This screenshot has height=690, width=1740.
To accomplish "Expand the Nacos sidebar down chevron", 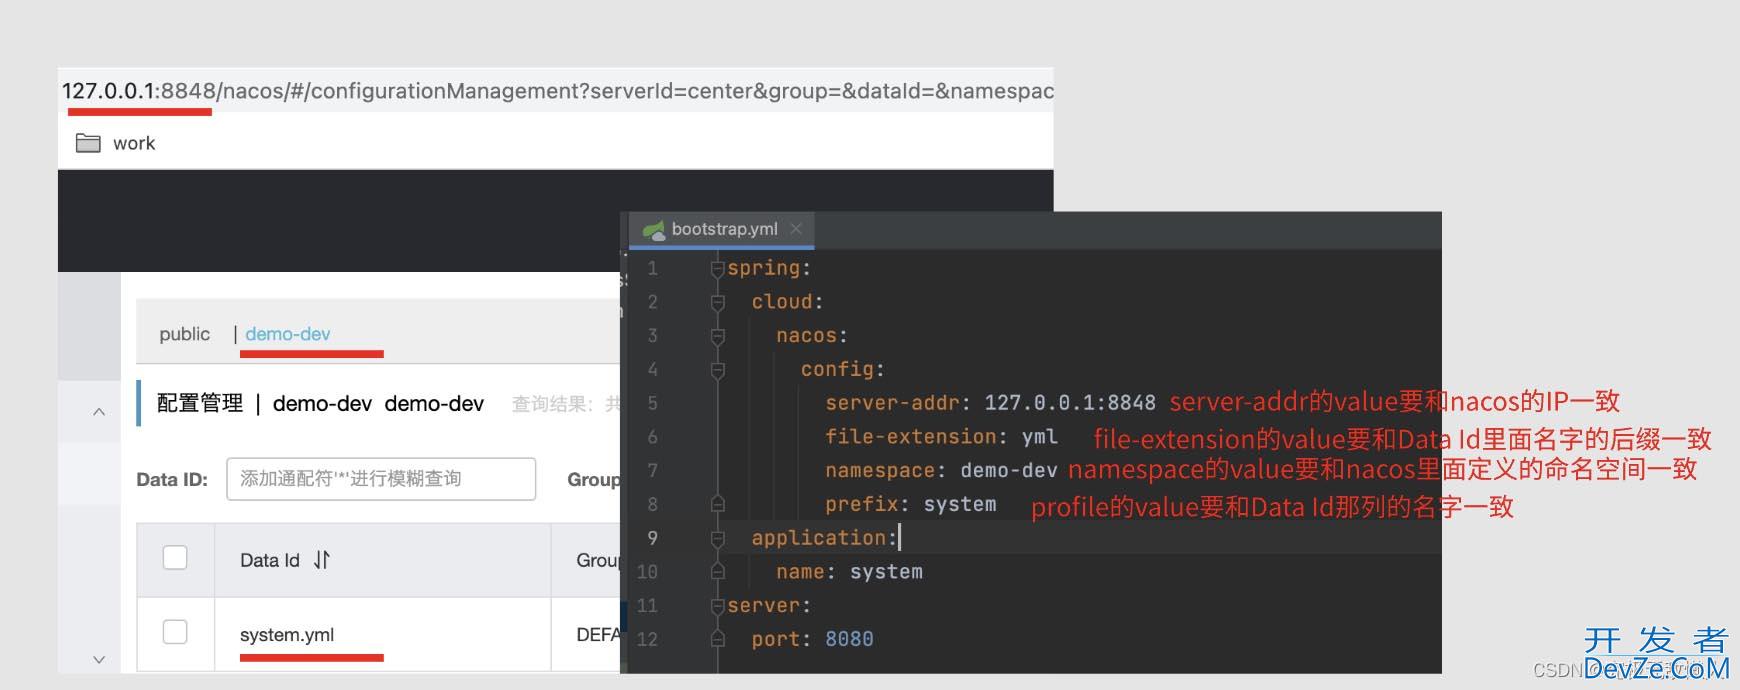I will coord(99,659).
